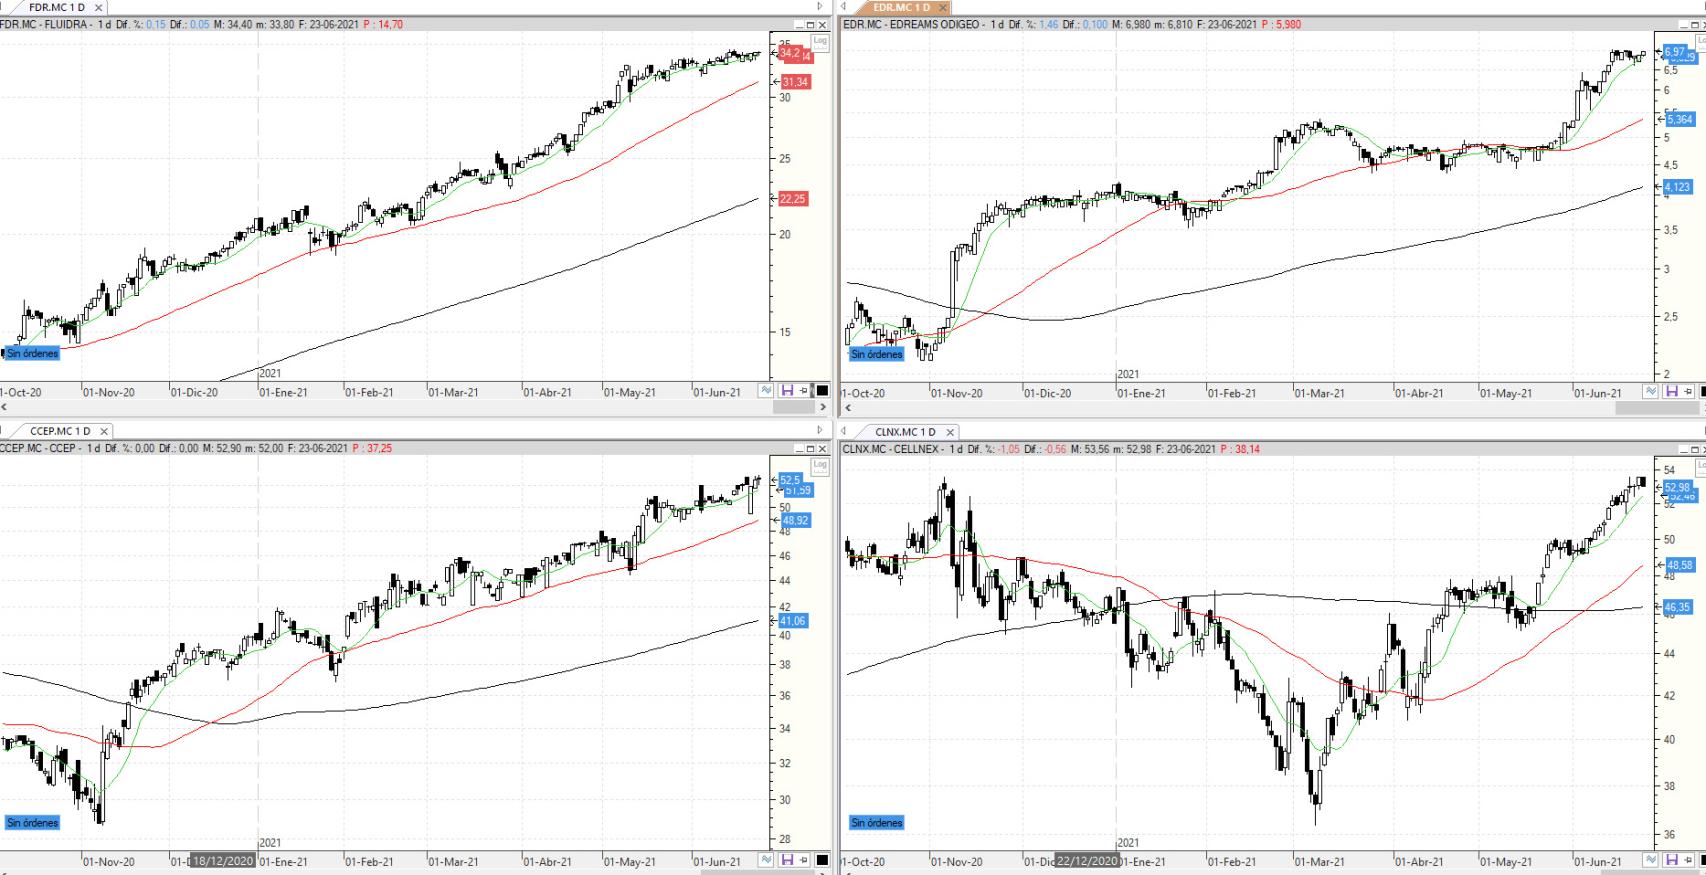The height and width of the screenshot is (875, 1706).
Task: Click 'Sin órdenes' label on the FLUIDRA chart
Action: pyautogui.click(x=32, y=353)
